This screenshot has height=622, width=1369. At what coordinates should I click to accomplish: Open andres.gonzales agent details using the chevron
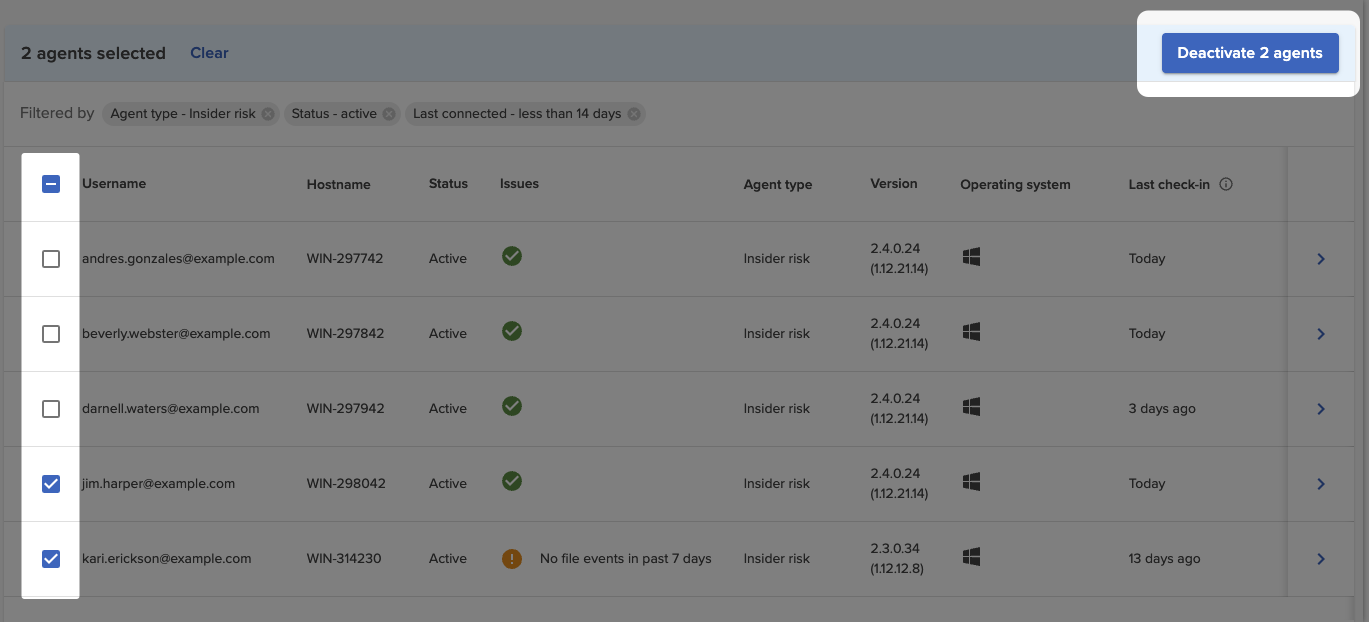1320,258
